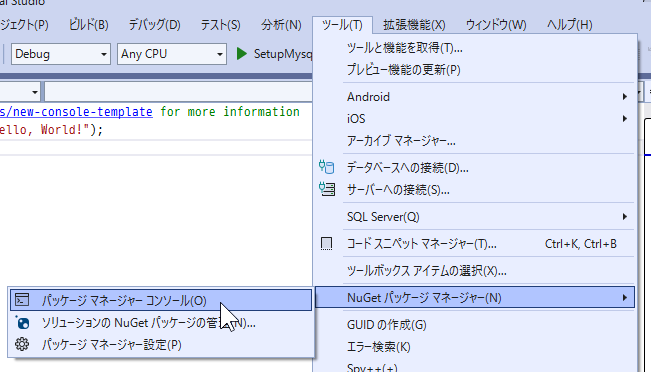
Task: Click the database connection plug icon
Action: tap(326, 167)
